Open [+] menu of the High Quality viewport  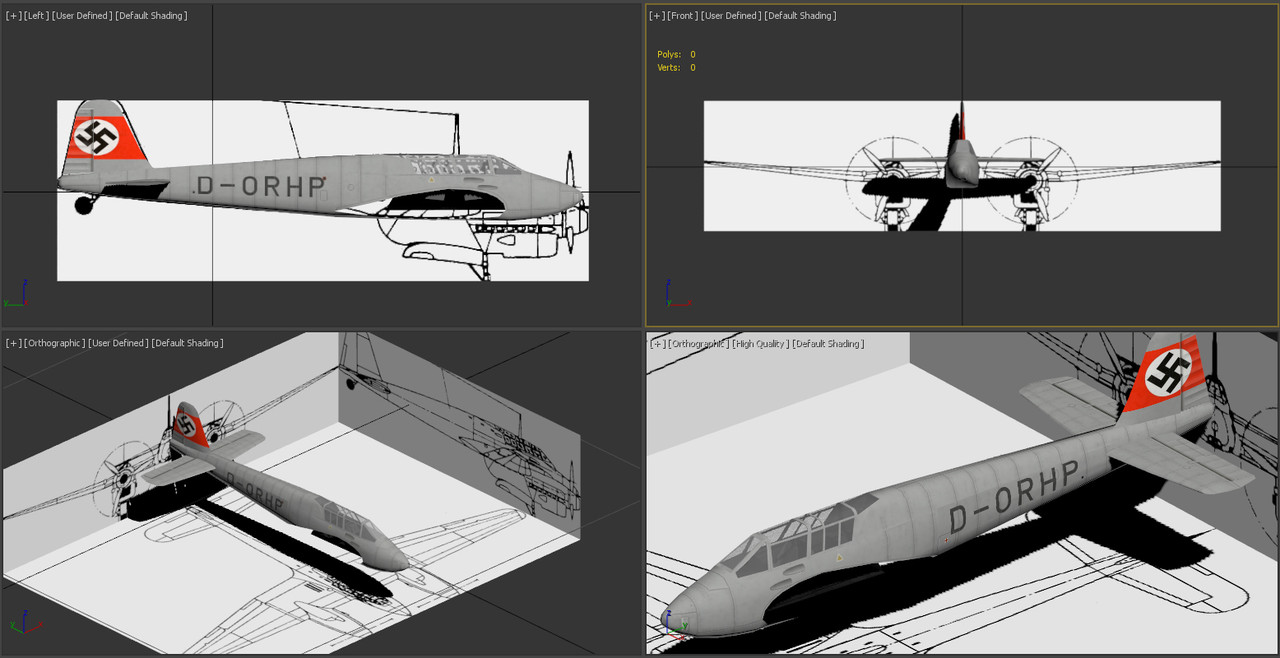coord(657,343)
